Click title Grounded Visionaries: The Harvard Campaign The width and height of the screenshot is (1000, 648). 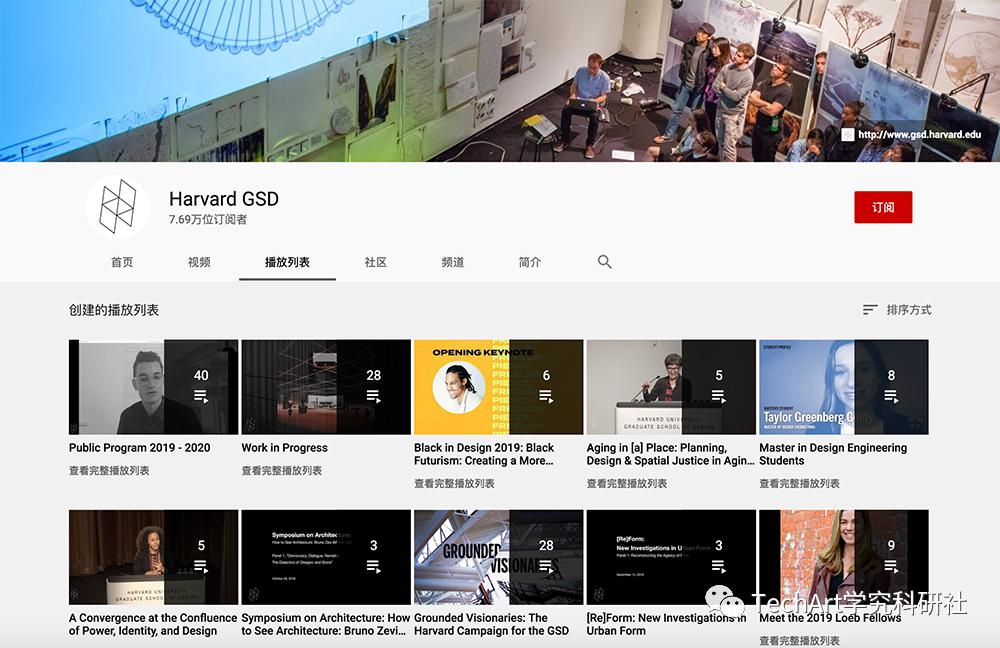pos(491,624)
